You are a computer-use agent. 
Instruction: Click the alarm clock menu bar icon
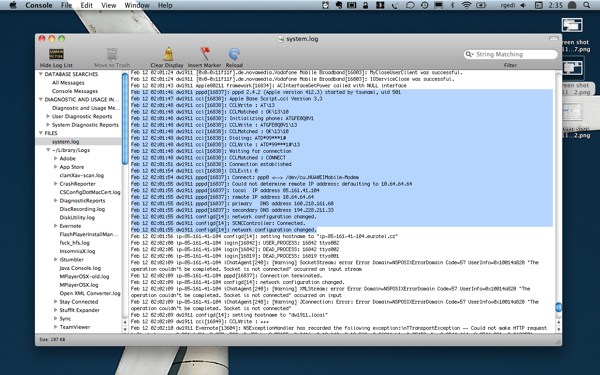tap(325, 5)
